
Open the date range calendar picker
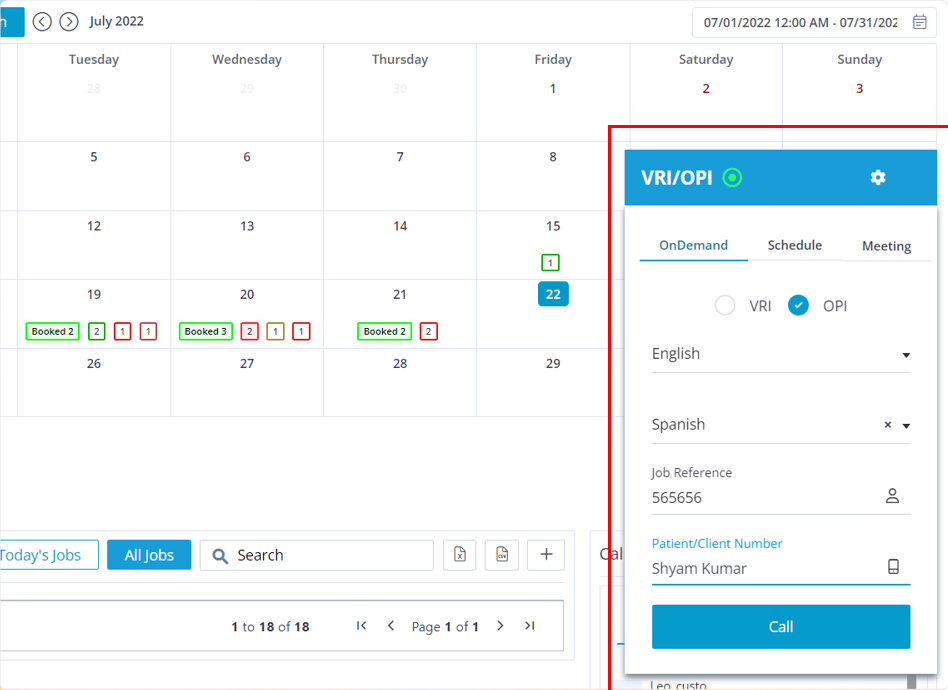[x=920, y=22]
